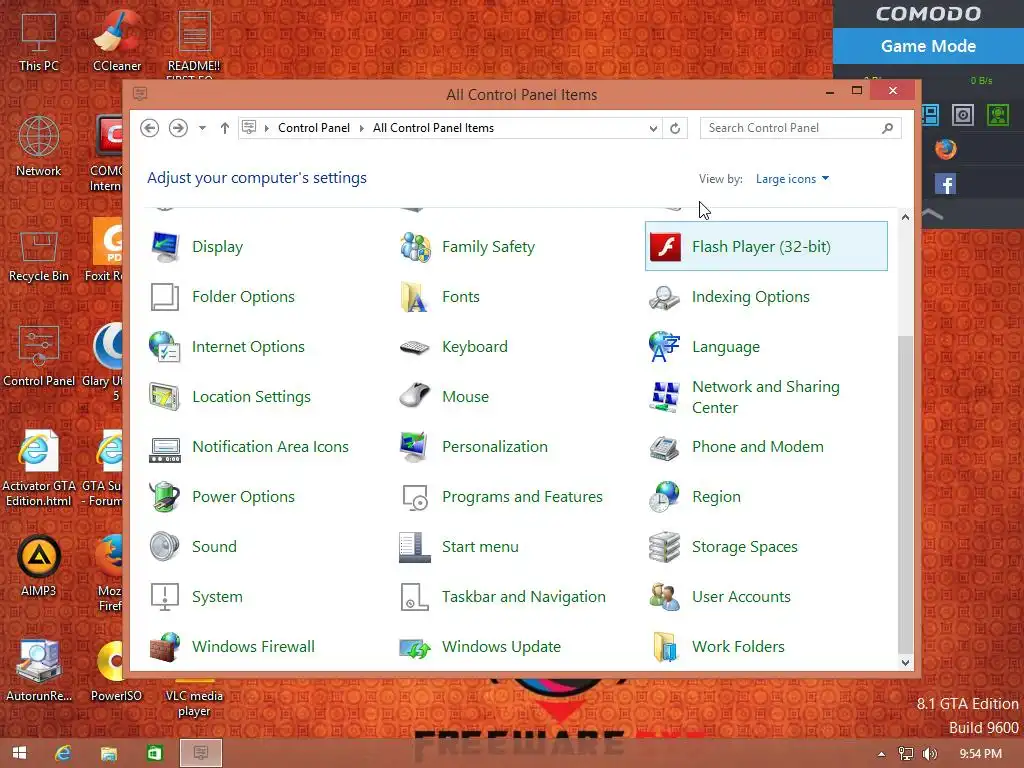Open the View by Large icons dropdown
1024x768 pixels.
792,179
